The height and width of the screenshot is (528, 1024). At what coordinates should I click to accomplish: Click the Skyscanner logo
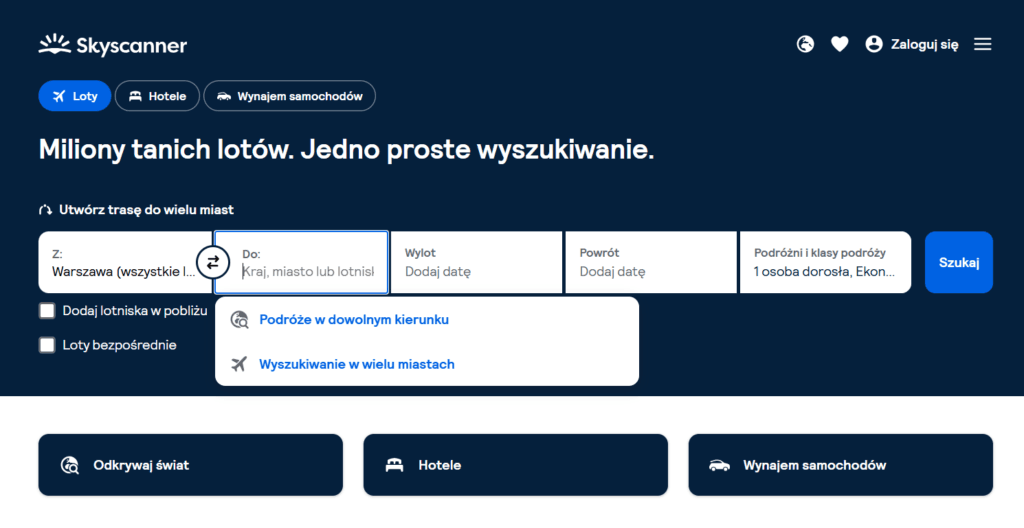[112, 45]
